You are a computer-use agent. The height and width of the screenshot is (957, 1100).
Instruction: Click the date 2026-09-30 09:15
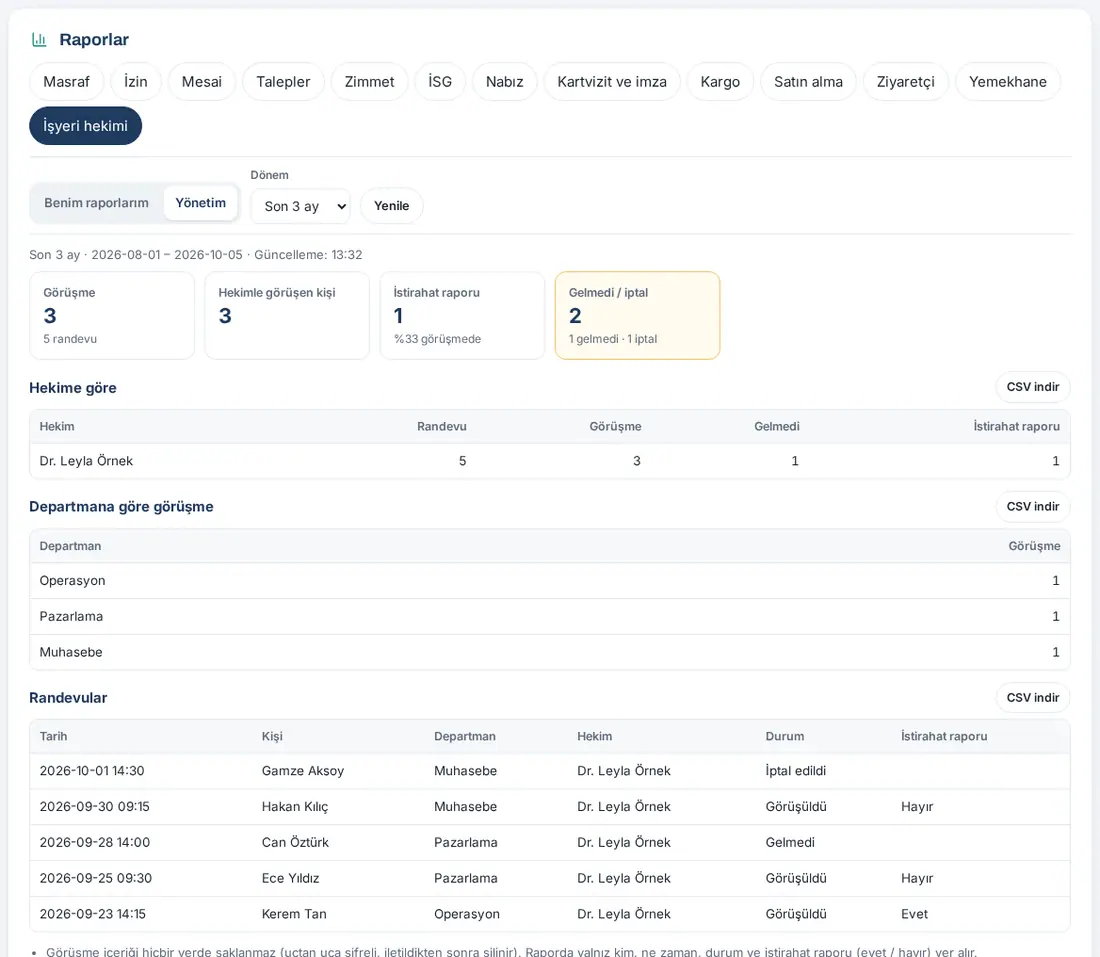tap(95, 806)
